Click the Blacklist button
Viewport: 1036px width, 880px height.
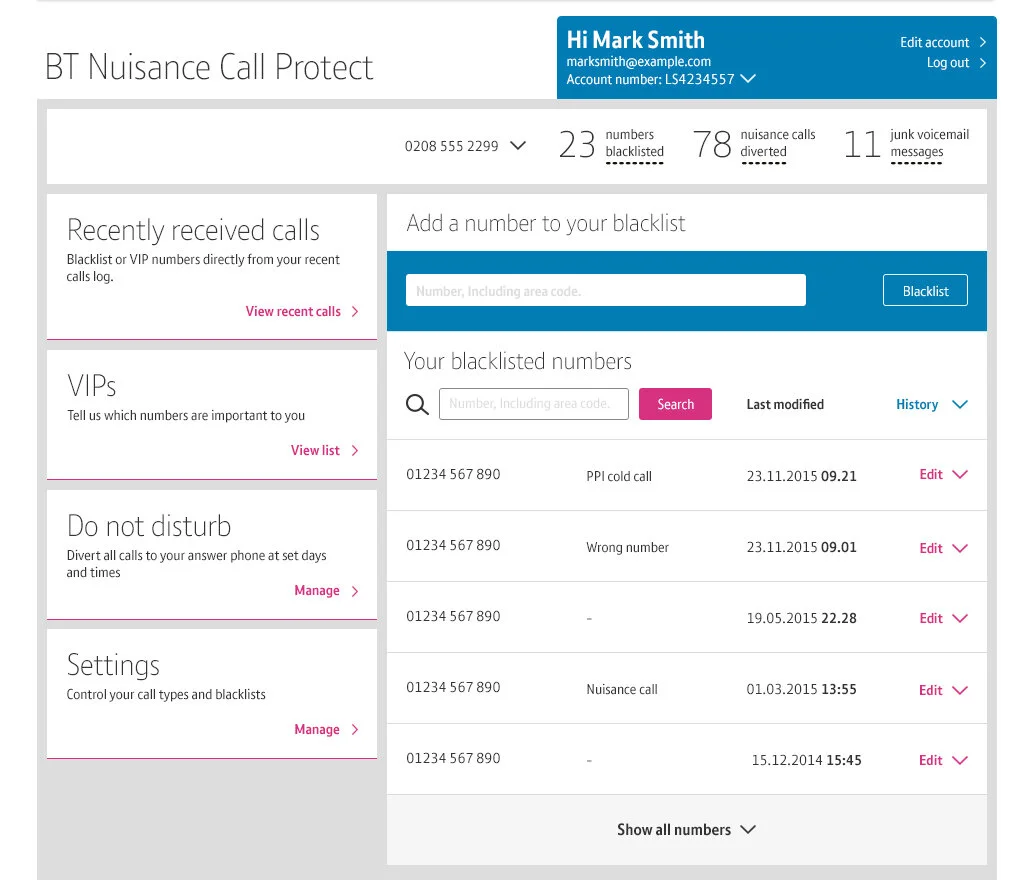coord(925,290)
